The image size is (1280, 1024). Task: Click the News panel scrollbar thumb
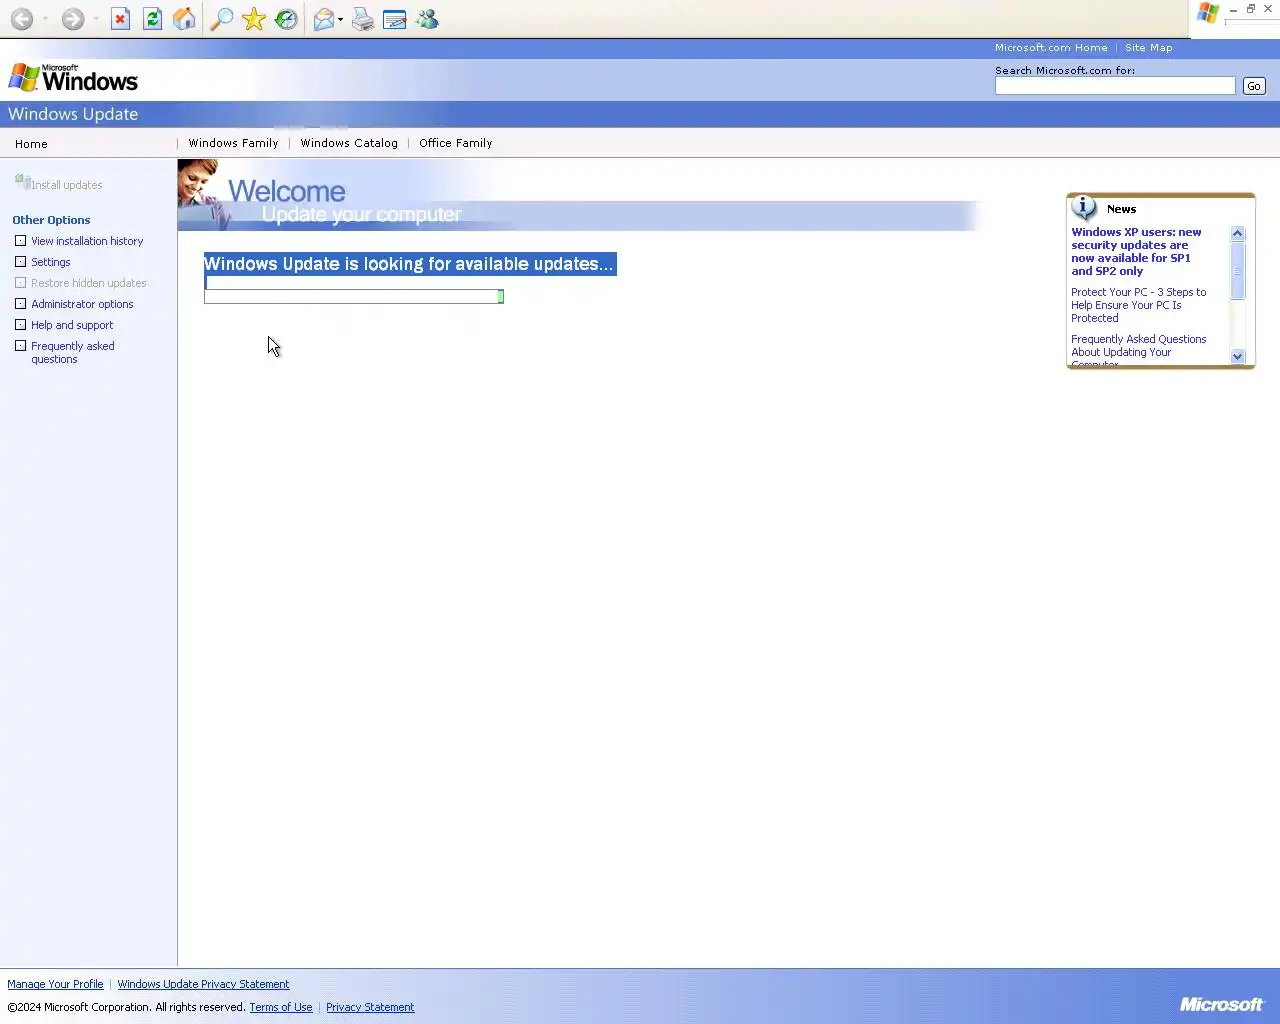(1237, 270)
